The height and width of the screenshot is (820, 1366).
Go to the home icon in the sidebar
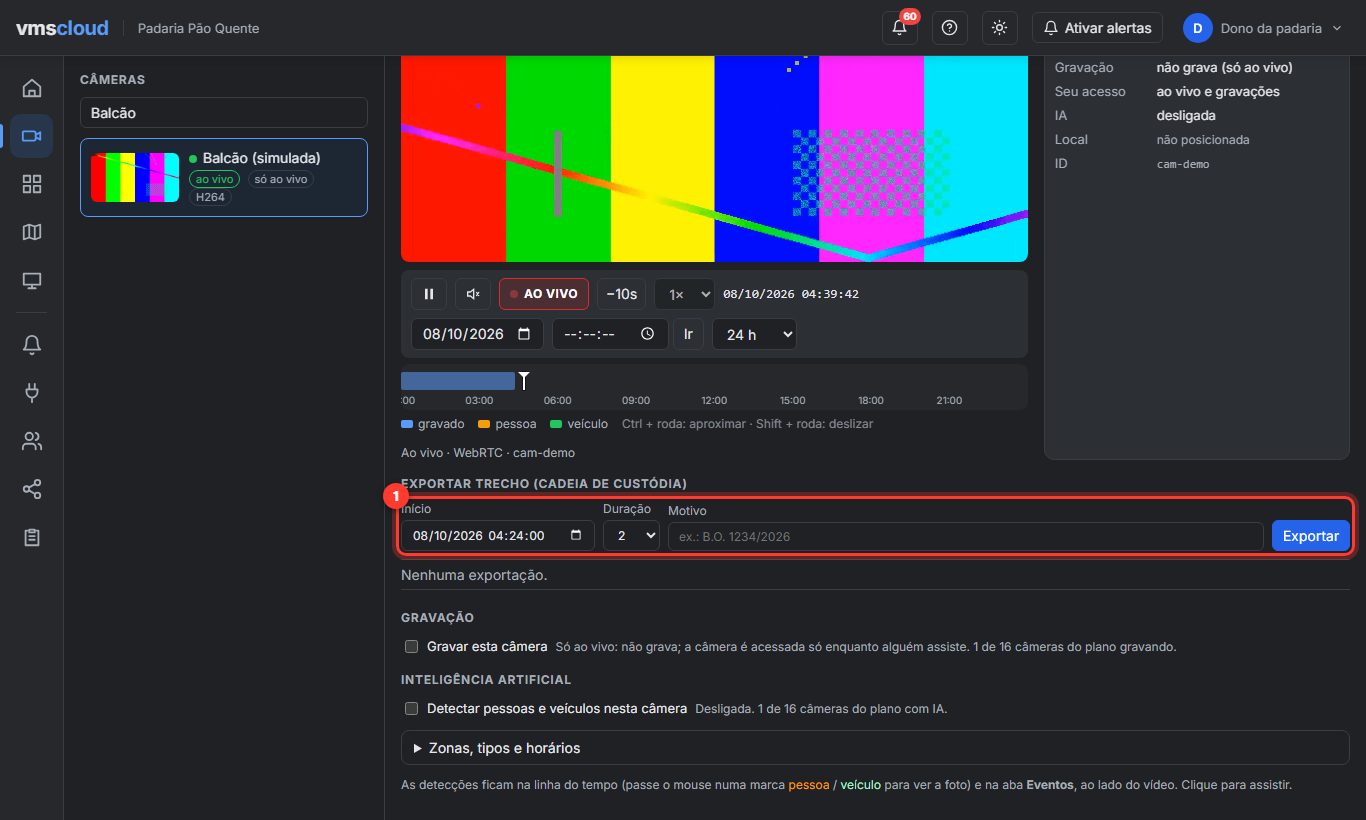(32, 88)
